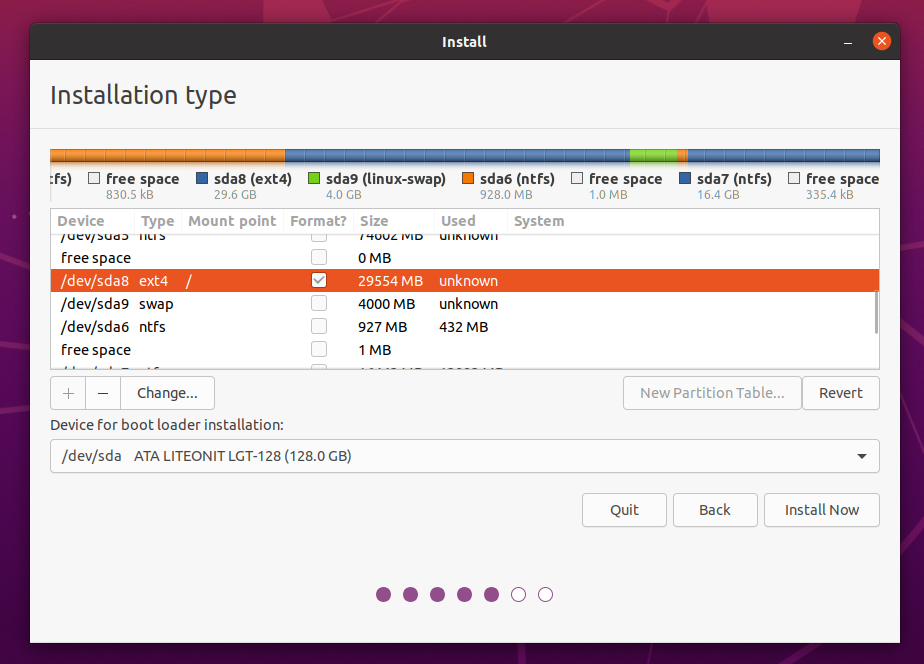The image size is (924, 664).
Task: Toggle Format checkbox for 0 MB free space
Action: tap(319, 257)
